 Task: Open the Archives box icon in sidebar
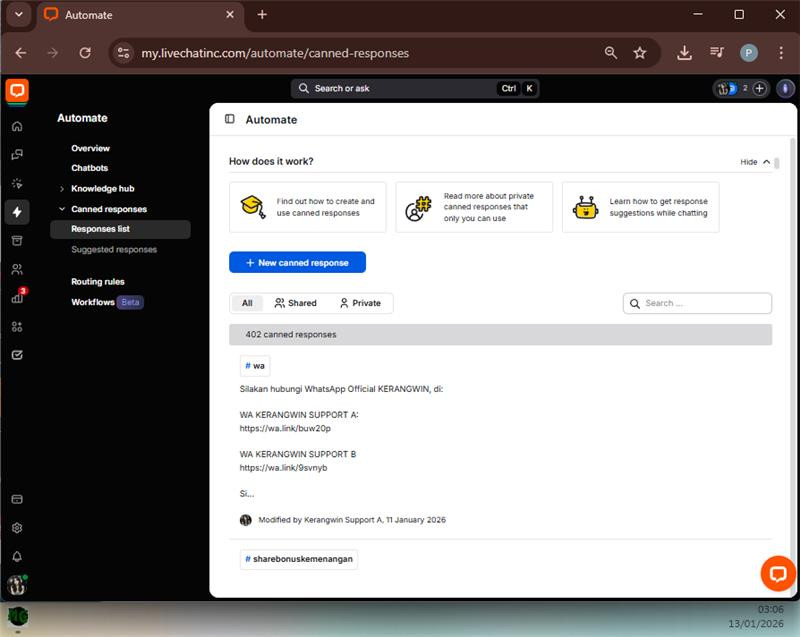(17, 240)
